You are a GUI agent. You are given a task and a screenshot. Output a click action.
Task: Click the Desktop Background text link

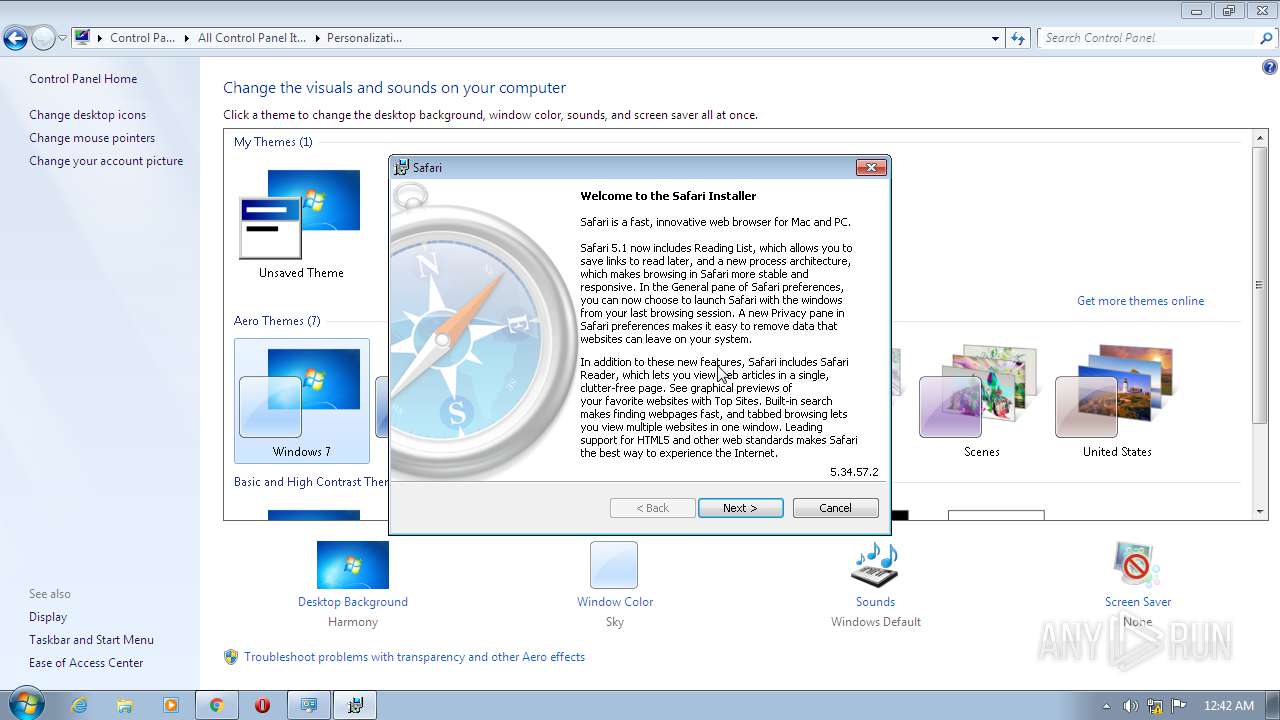point(353,602)
